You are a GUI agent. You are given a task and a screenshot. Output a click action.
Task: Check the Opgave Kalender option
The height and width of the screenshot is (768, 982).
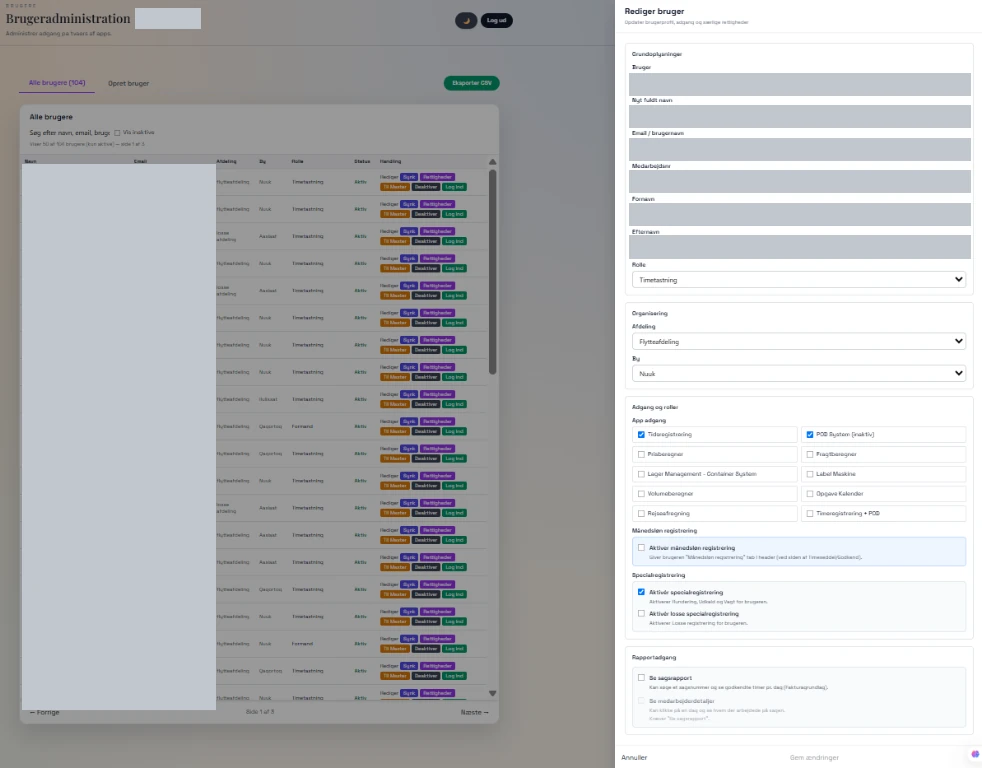tap(810, 494)
